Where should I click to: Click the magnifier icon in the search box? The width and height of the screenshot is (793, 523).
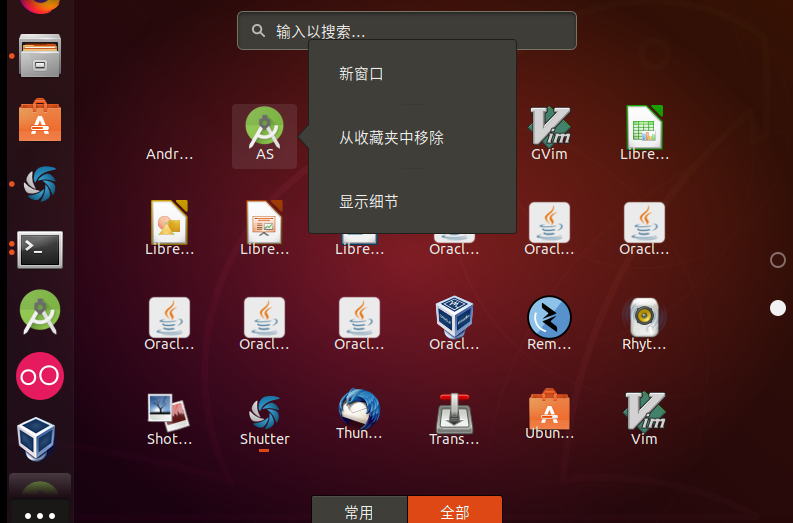pyautogui.click(x=258, y=31)
